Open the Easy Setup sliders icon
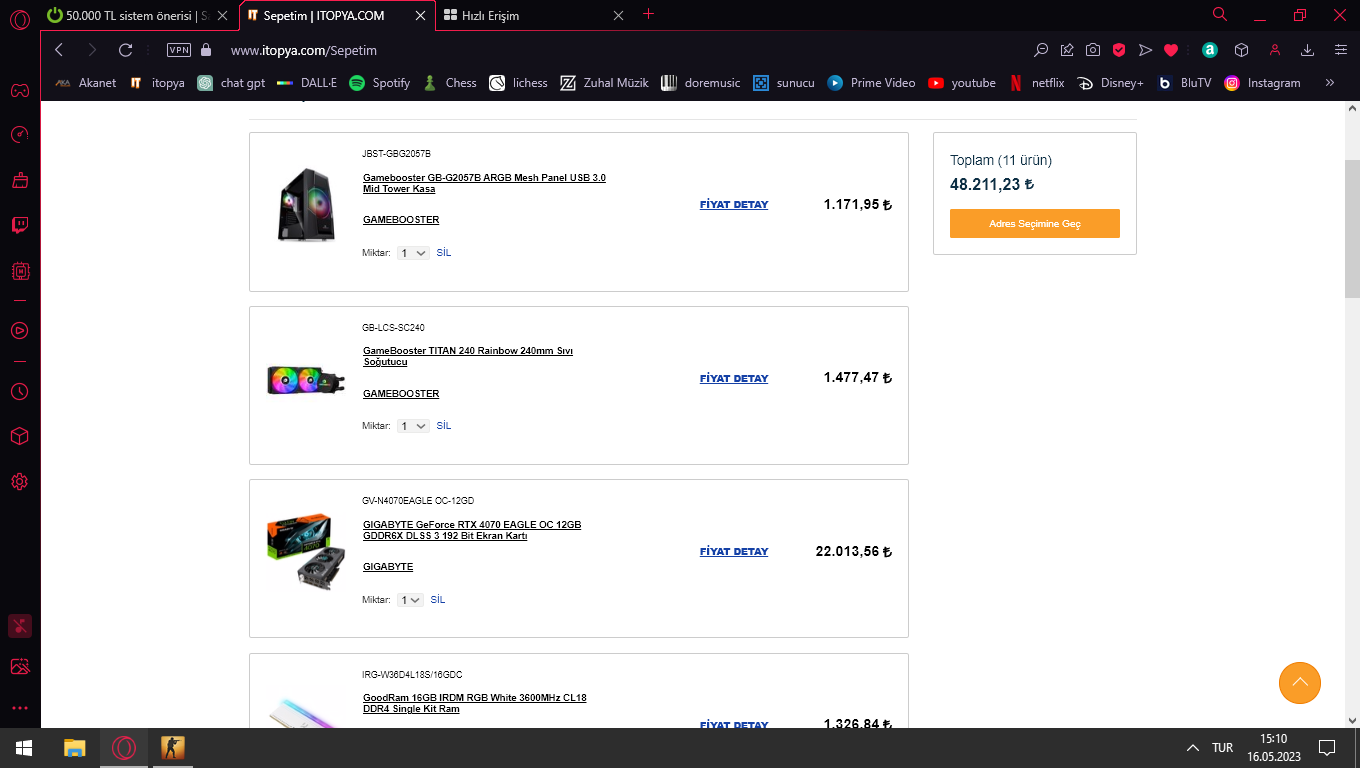The width and height of the screenshot is (1360, 768). coord(1340,50)
